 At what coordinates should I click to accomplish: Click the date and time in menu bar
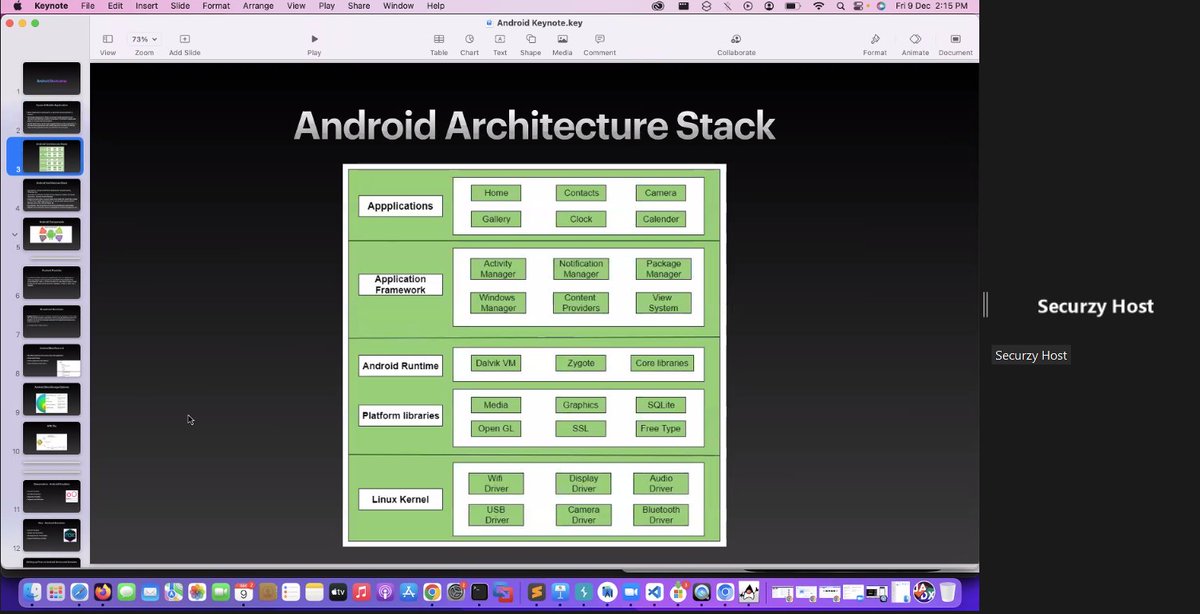click(x=932, y=6)
